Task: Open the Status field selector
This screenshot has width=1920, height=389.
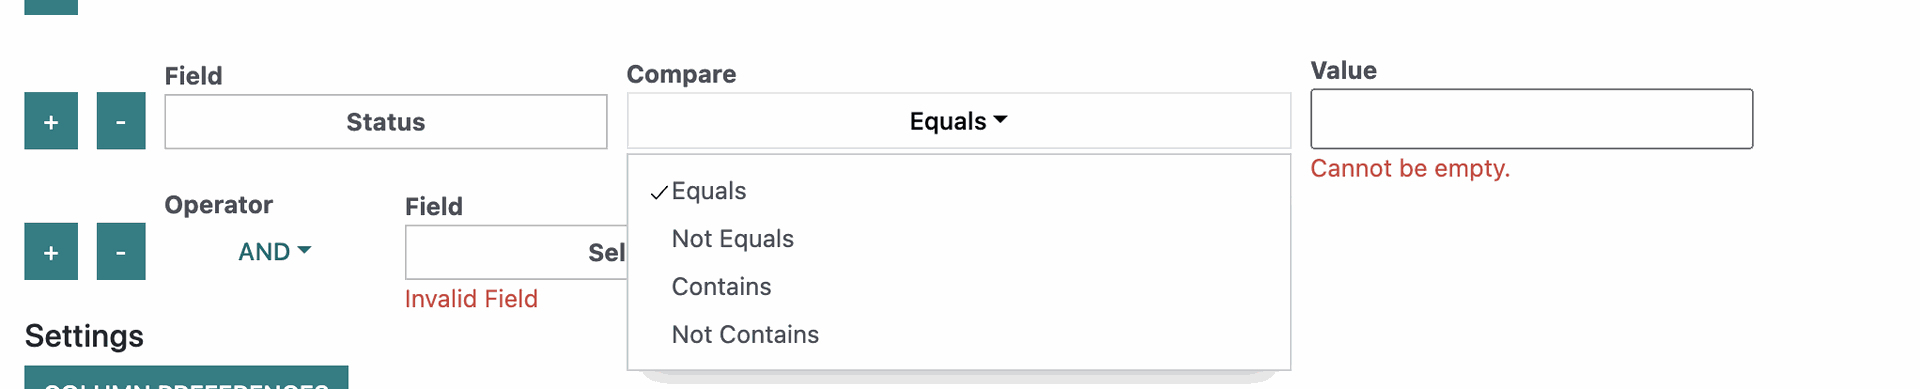Action: [x=386, y=122]
